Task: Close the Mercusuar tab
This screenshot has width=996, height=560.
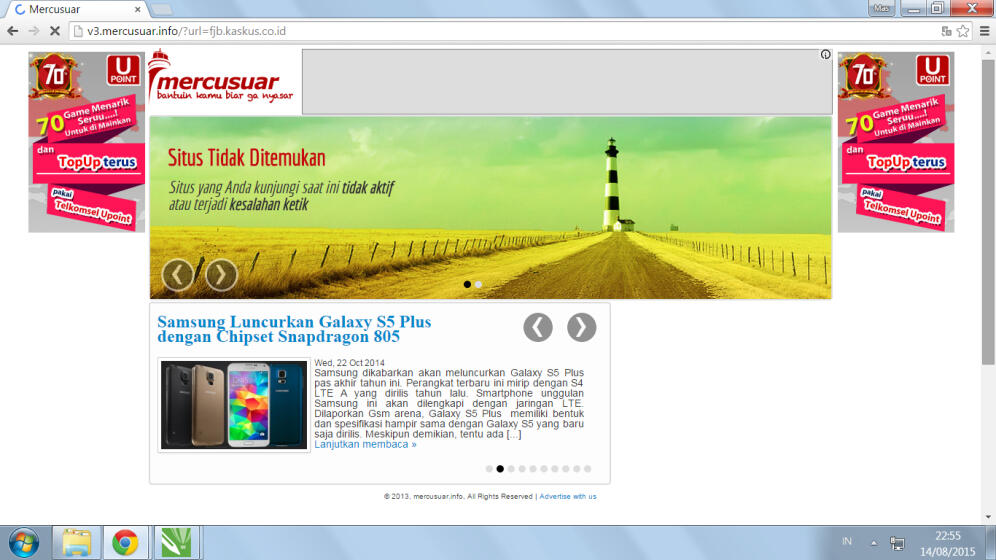Action: click(x=137, y=10)
